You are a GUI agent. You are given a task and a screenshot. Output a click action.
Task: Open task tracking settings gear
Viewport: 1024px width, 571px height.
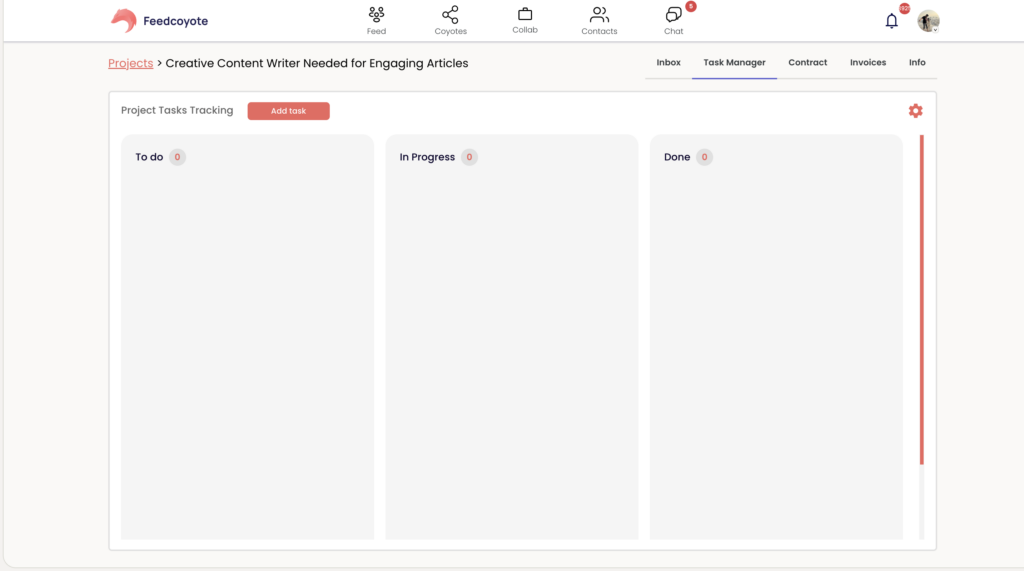coord(915,111)
